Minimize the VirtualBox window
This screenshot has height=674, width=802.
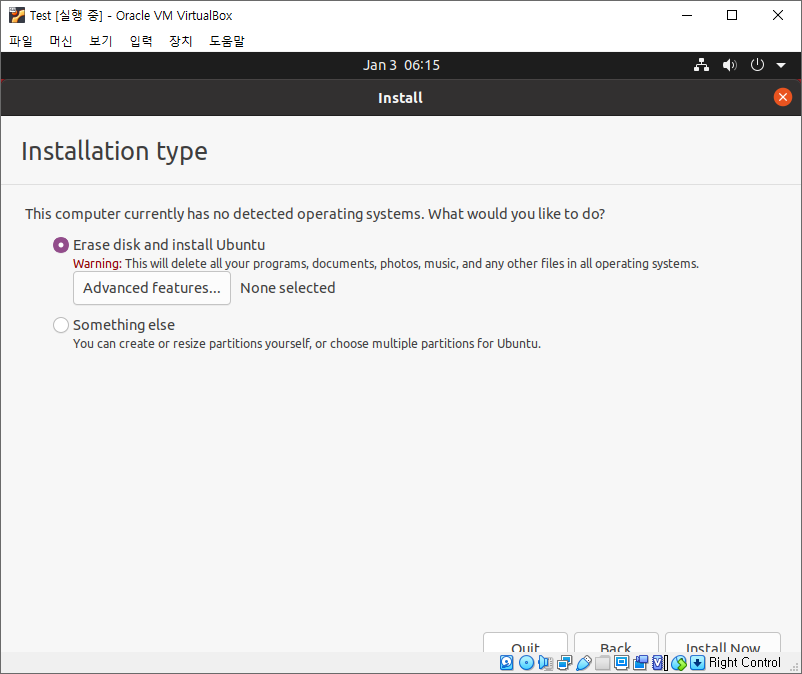click(687, 15)
